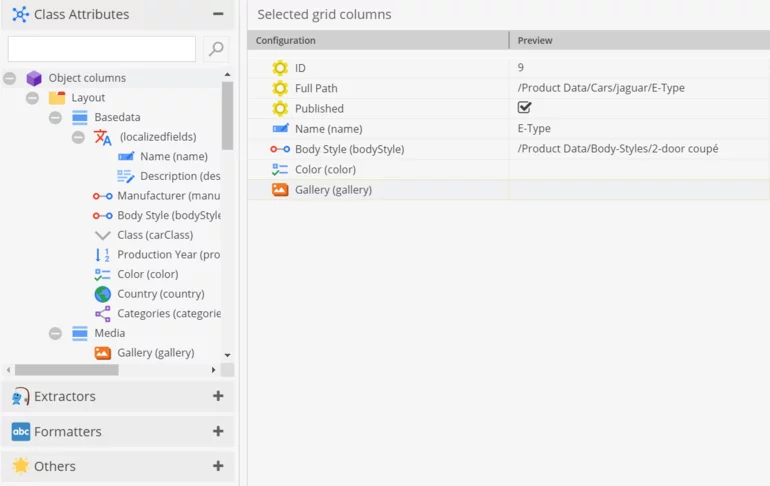
Task: Click the tree scroll down arrow
Action: (x=227, y=355)
